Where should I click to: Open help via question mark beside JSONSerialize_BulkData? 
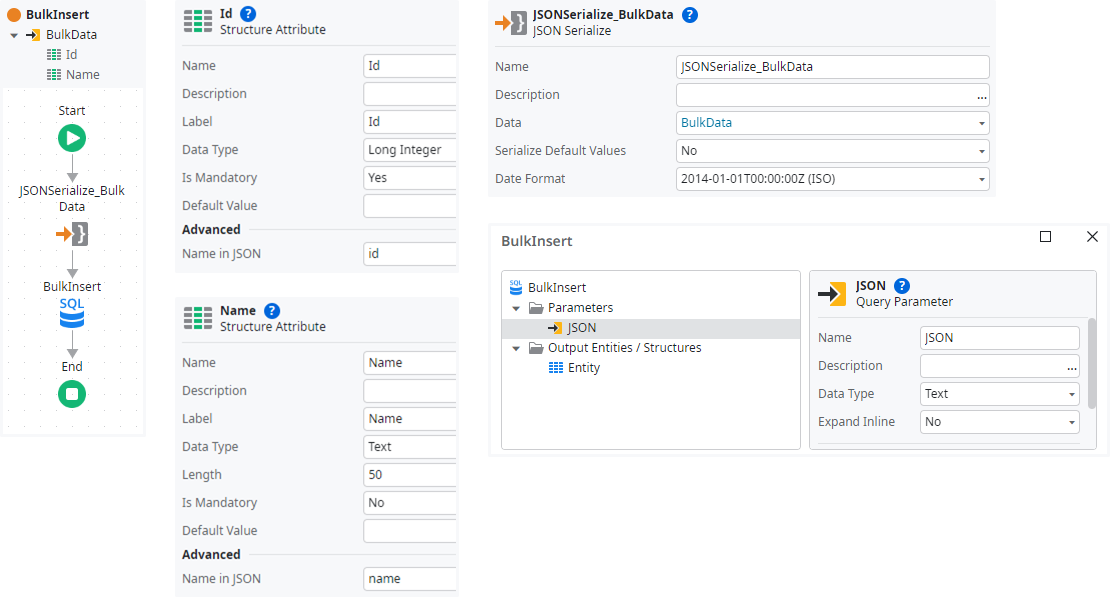(688, 14)
